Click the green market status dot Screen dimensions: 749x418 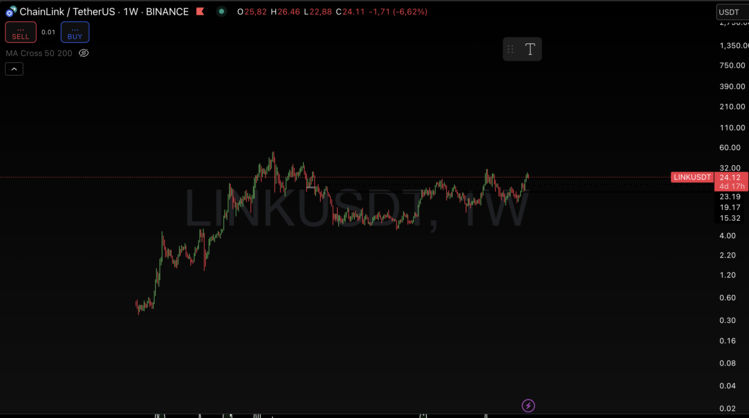coord(221,11)
